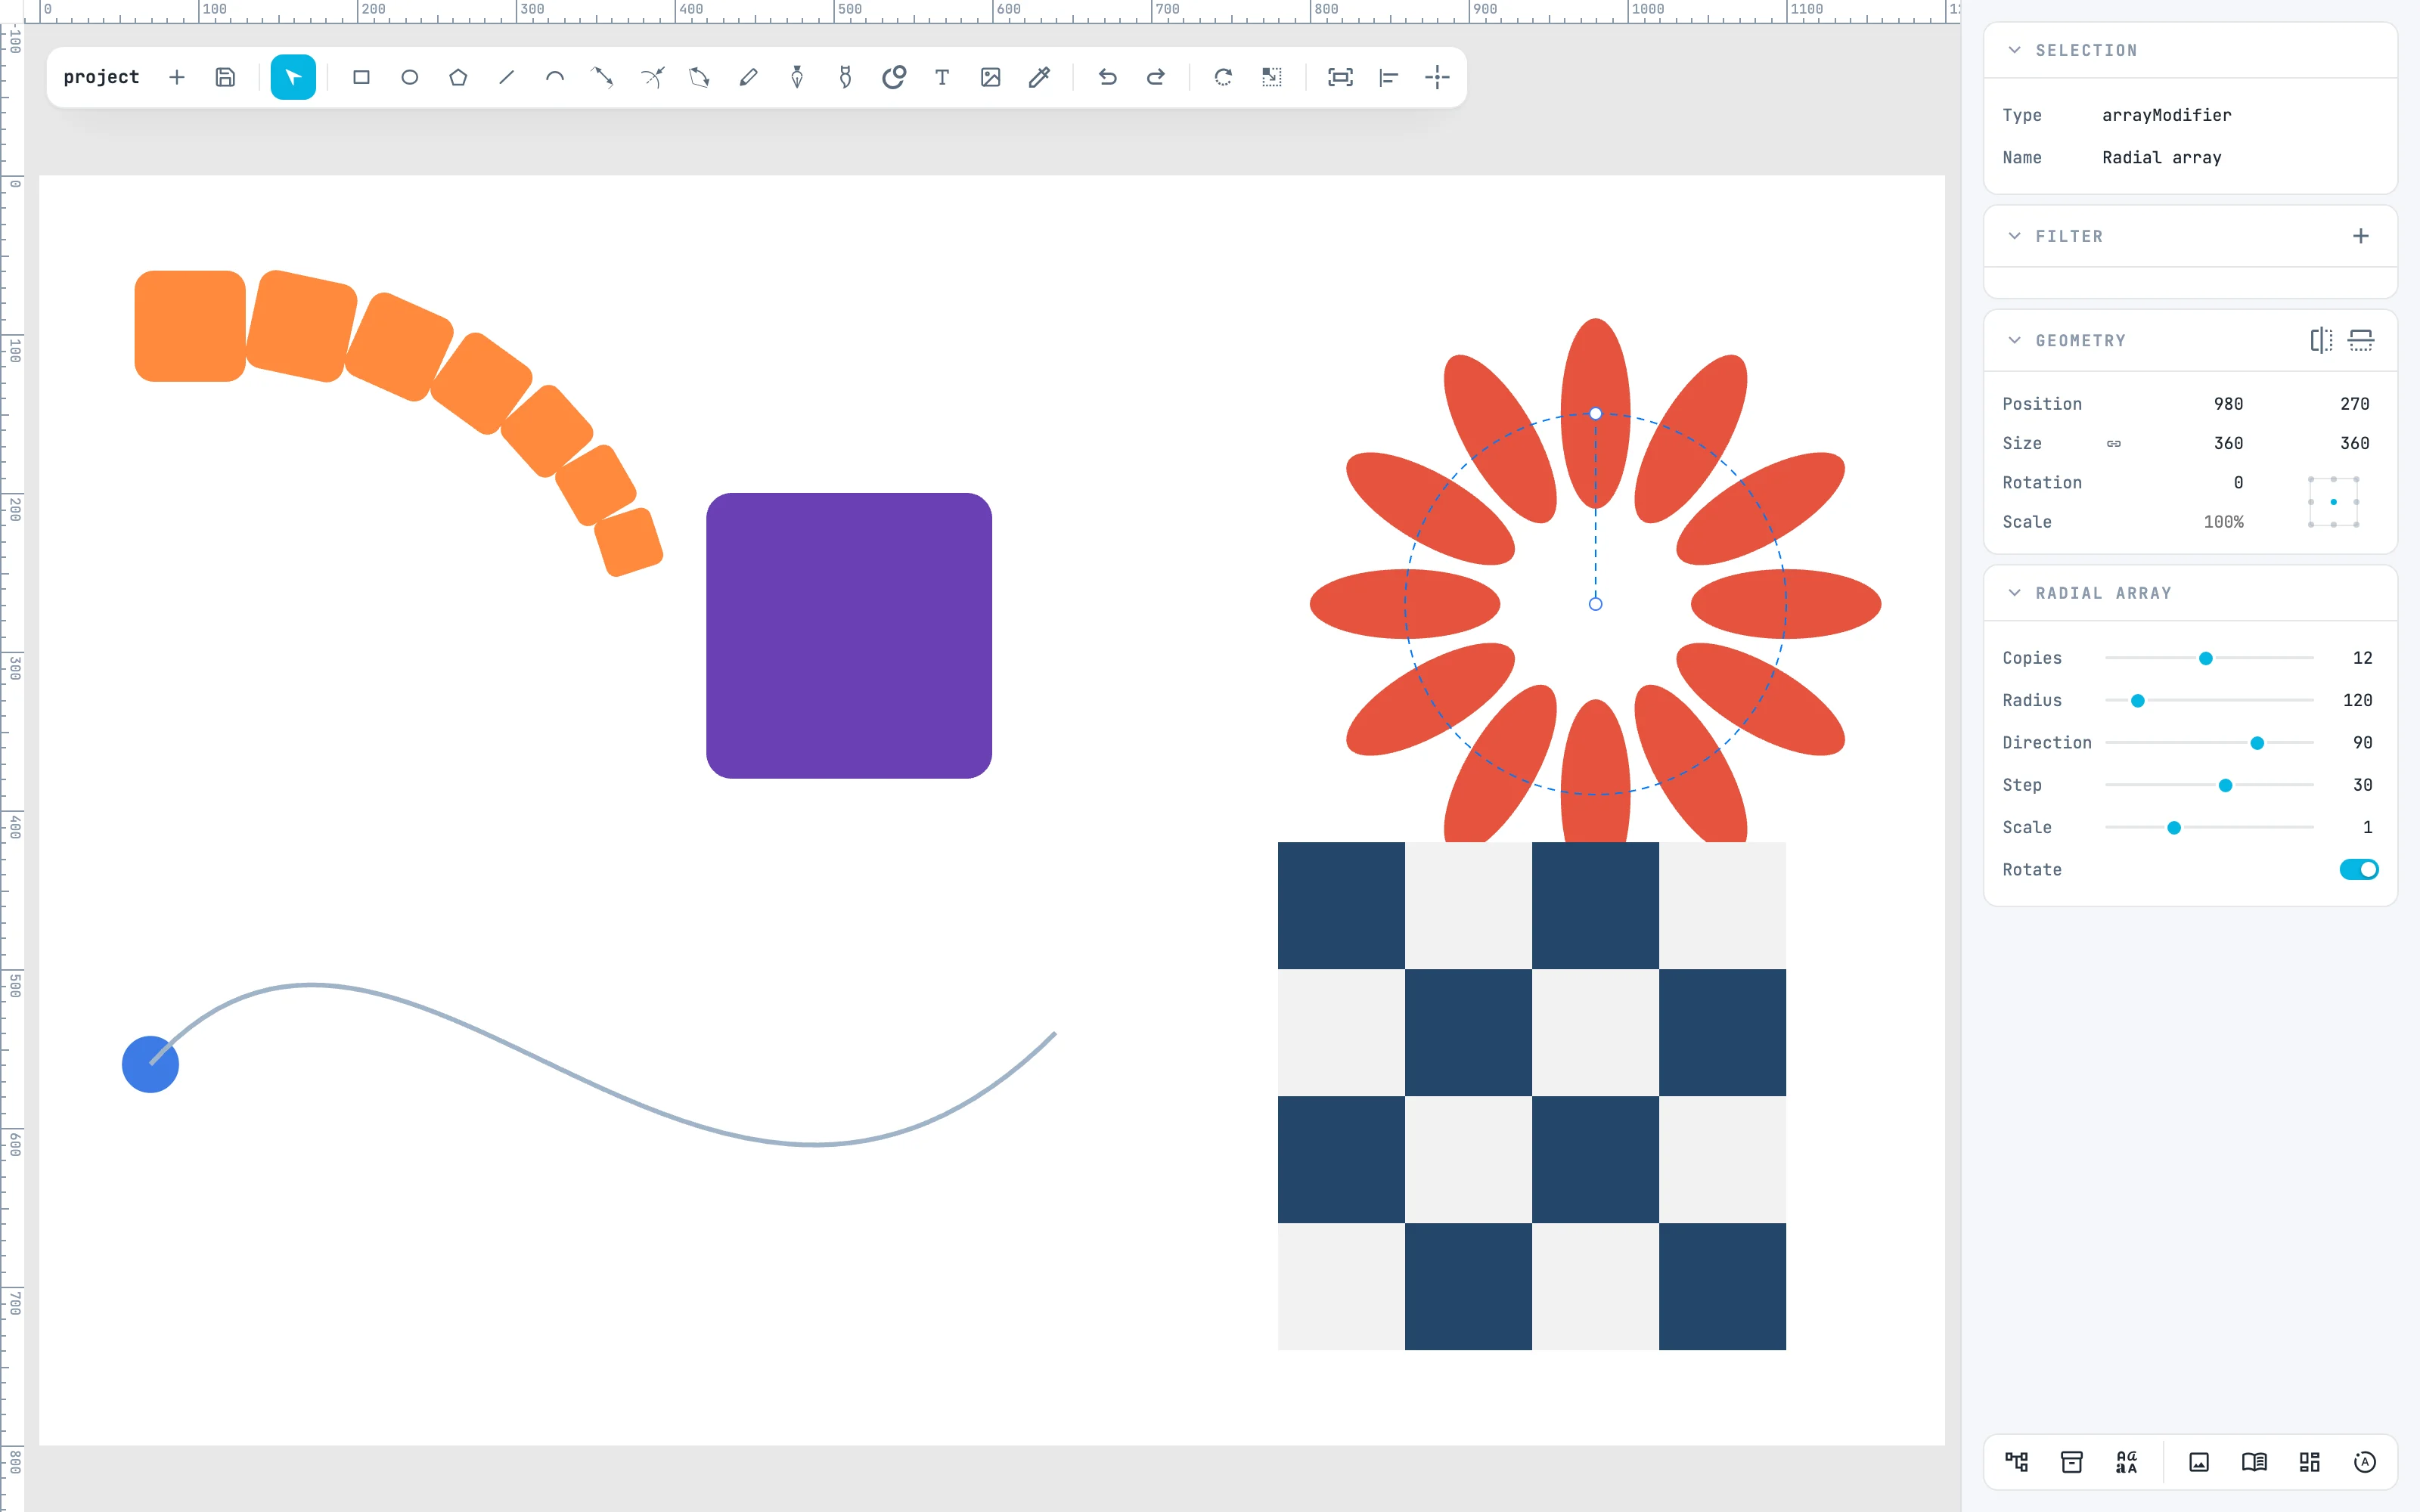Click the fit-to-screen frame icon
The width and height of the screenshot is (2420, 1512).
tap(1340, 77)
